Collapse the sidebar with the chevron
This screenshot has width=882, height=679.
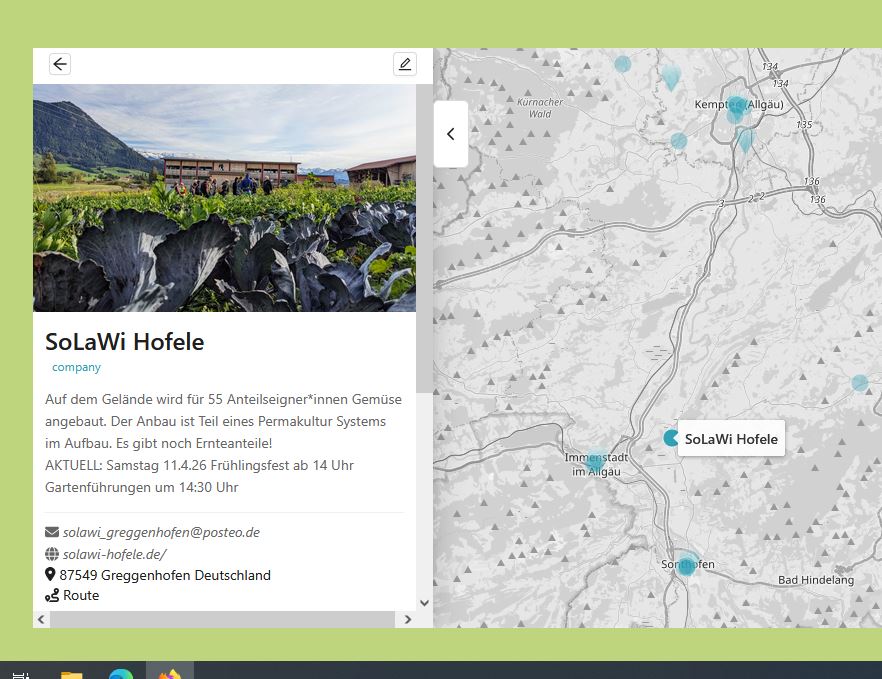451,134
